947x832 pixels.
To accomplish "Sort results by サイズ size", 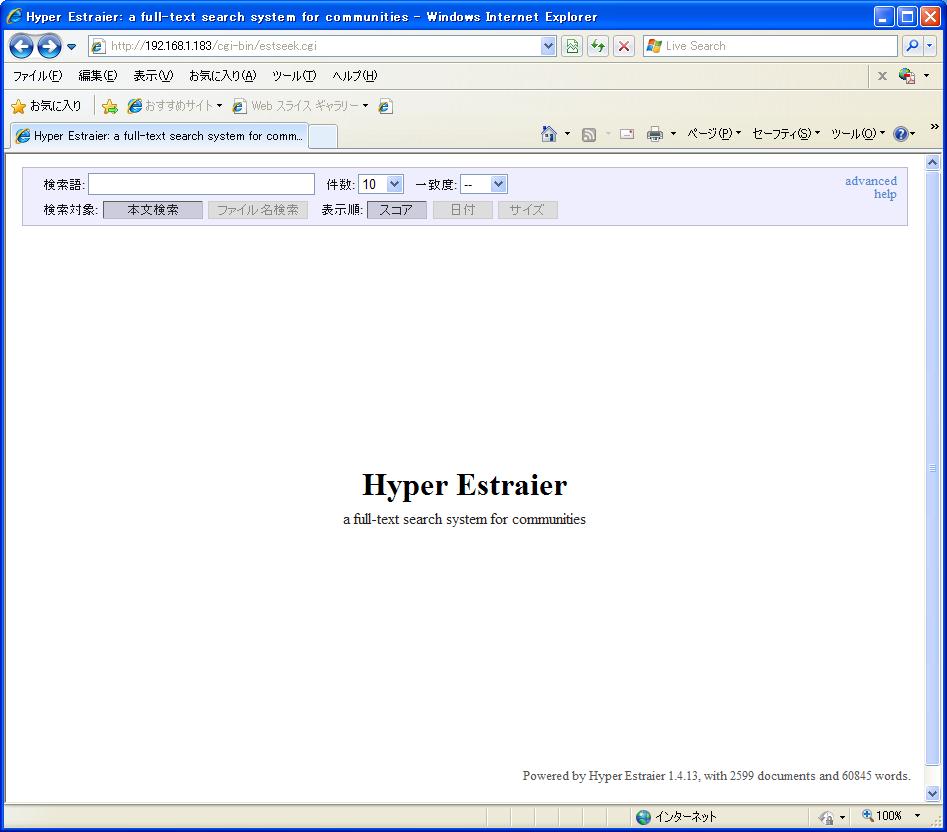I will 527,210.
